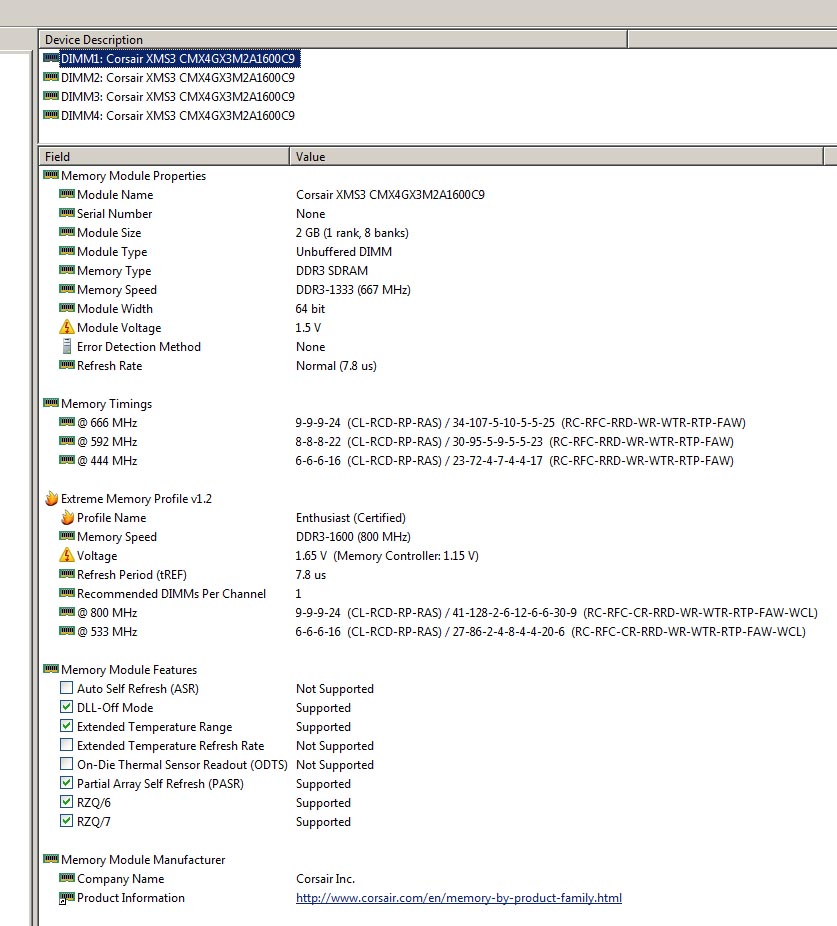Toggle the Auto Self Refresh (ASR) checkbox

click(x=67, y=688)
